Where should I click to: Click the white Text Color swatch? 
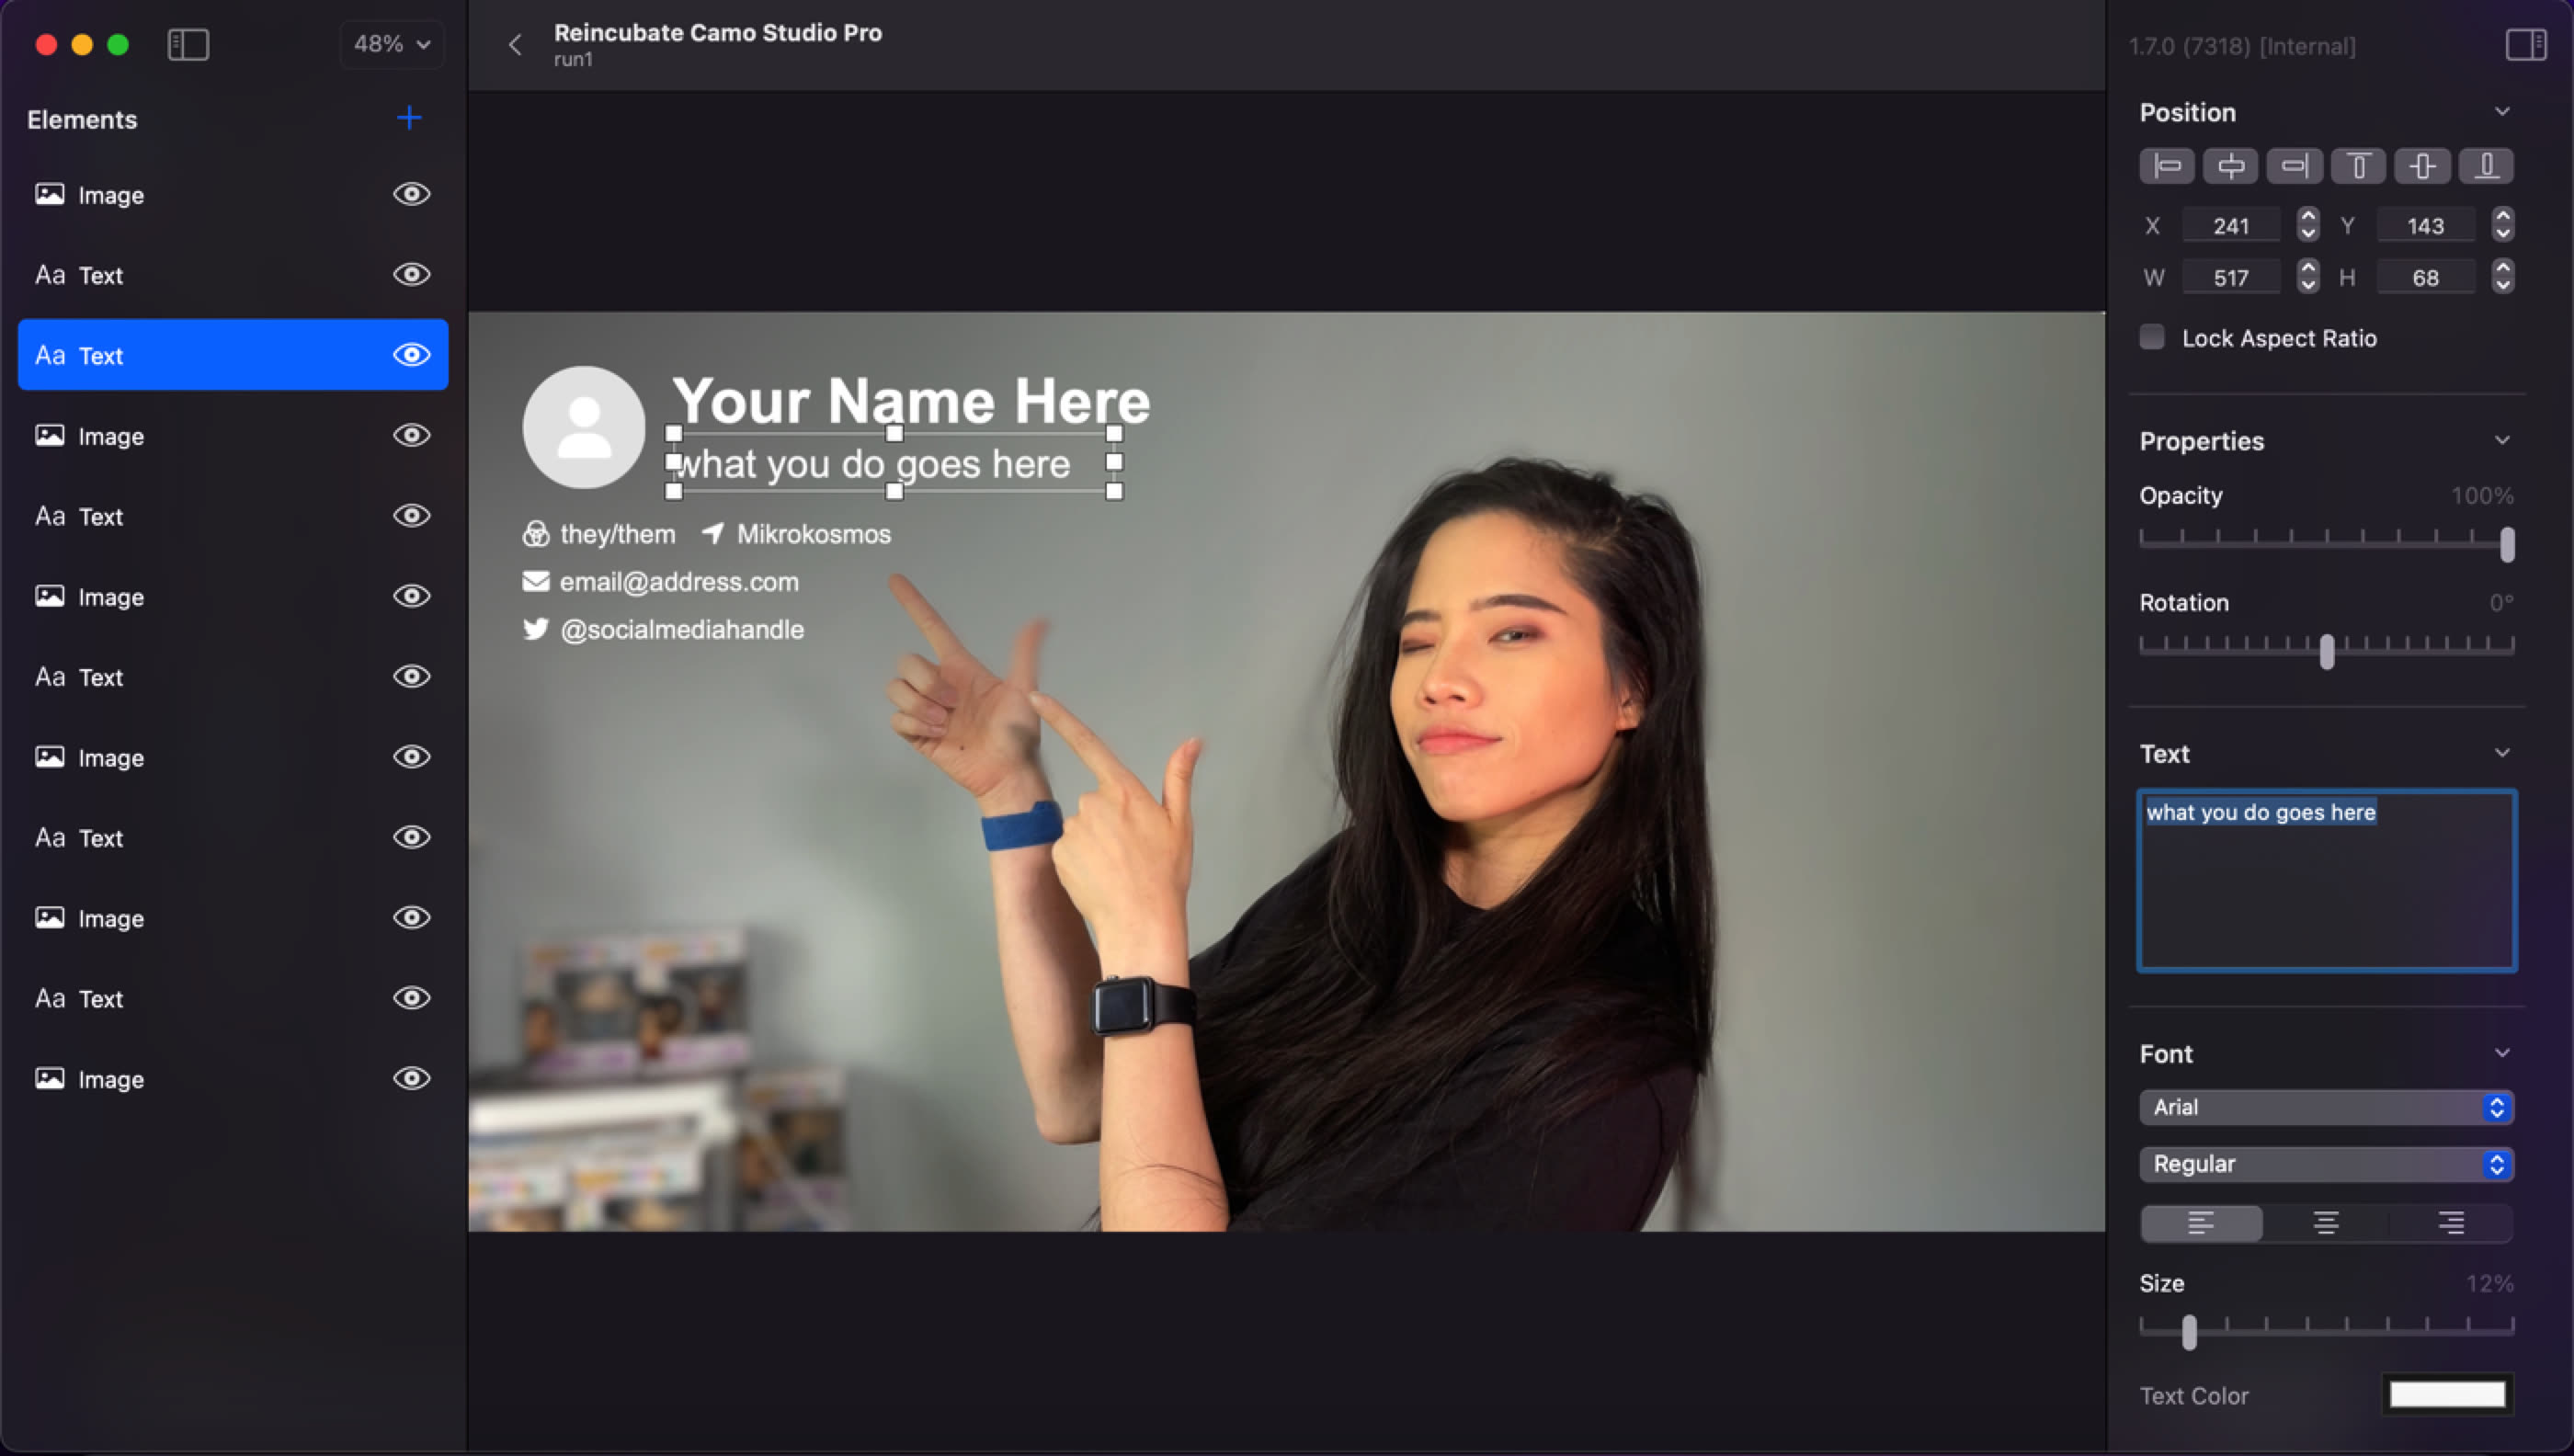click(x=2447, y=1394)
